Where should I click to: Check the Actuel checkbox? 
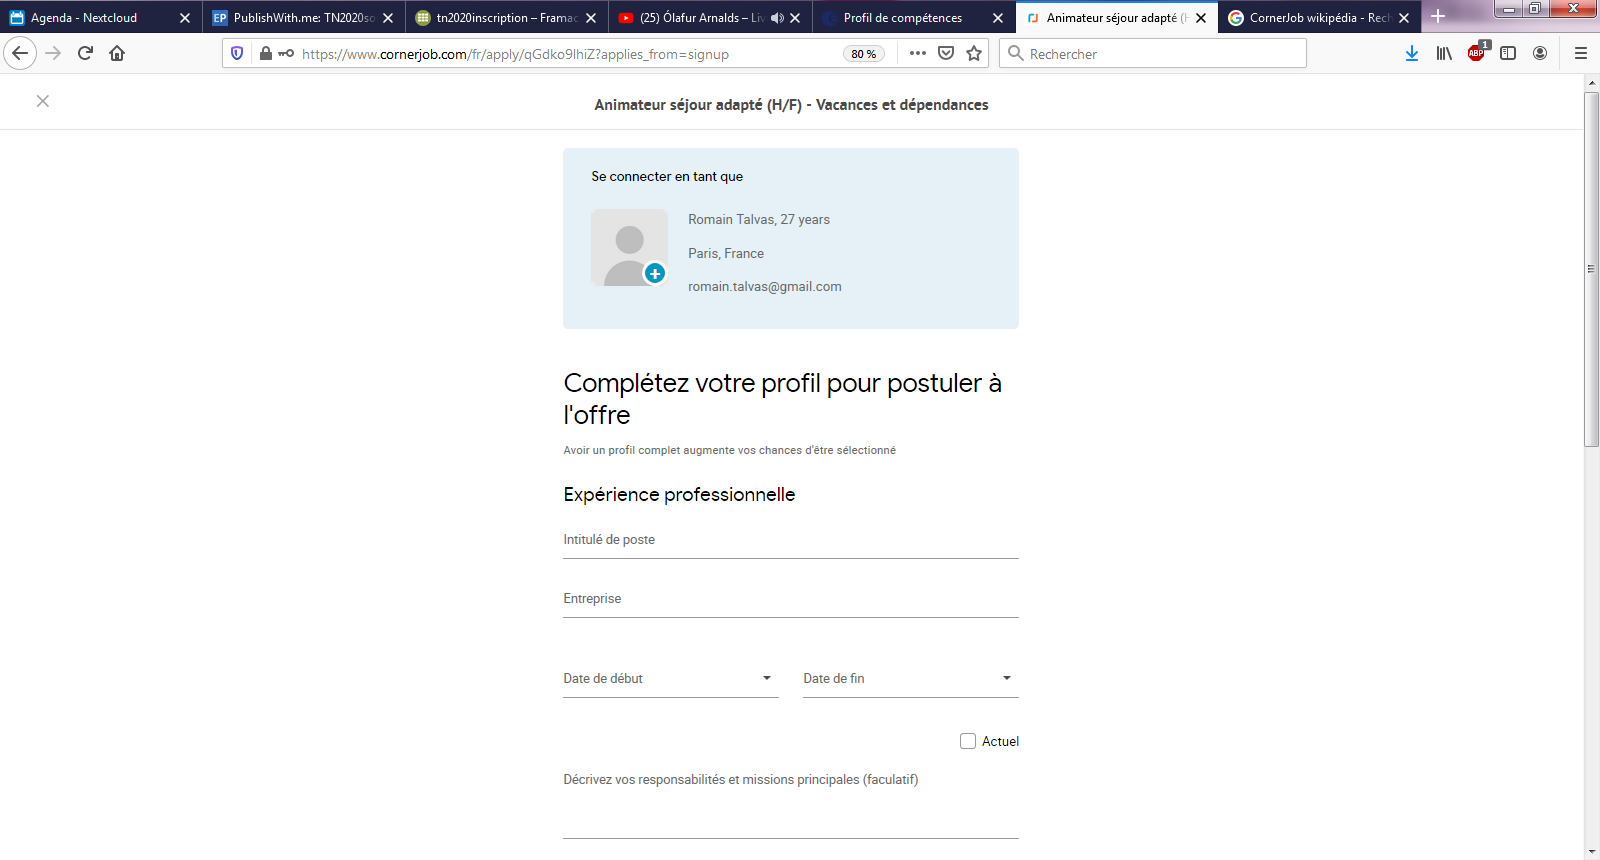(x=968, y=741)
